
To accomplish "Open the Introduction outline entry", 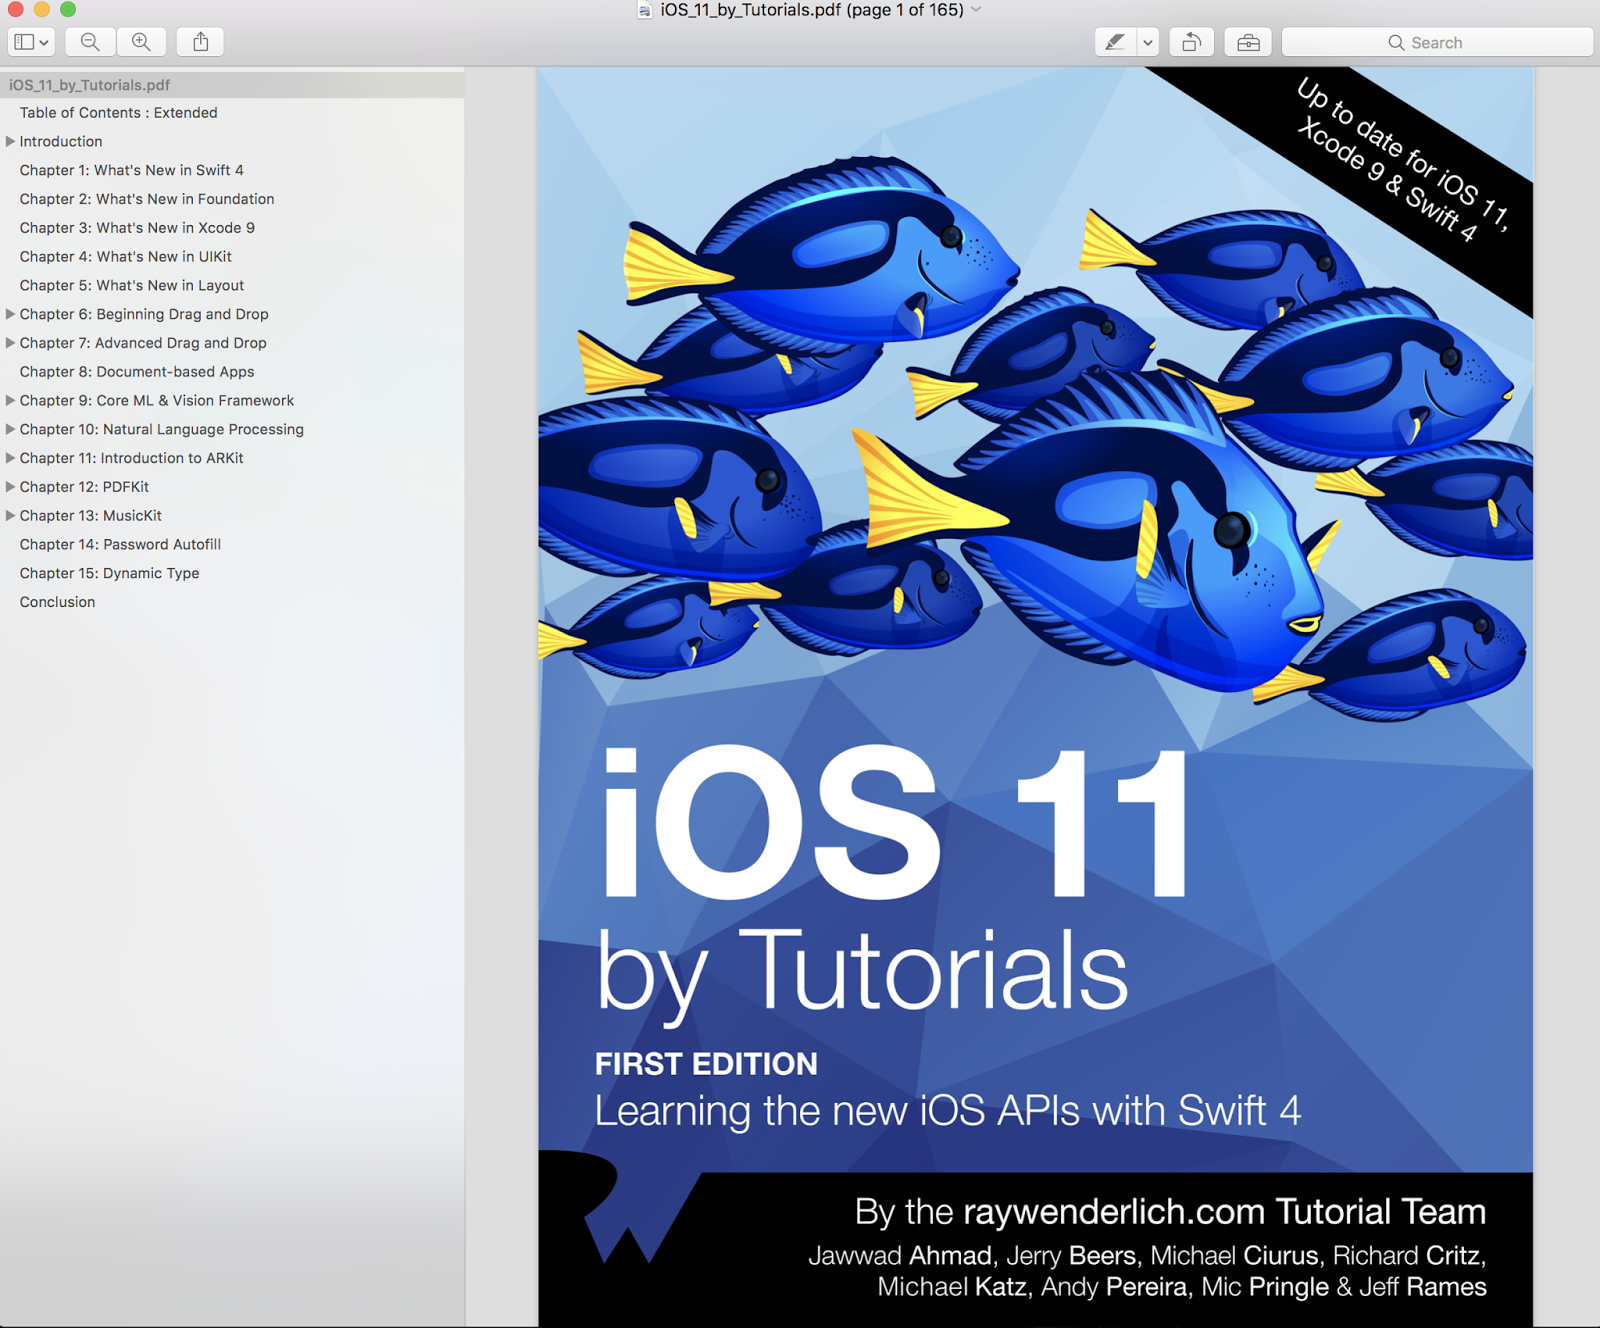I will coord(61,142).
